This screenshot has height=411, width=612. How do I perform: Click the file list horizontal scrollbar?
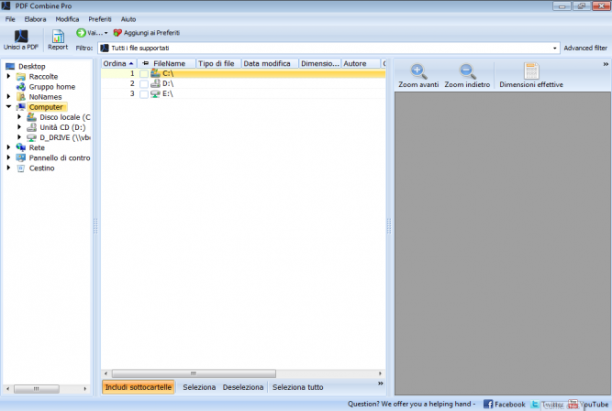pos(243,374)
